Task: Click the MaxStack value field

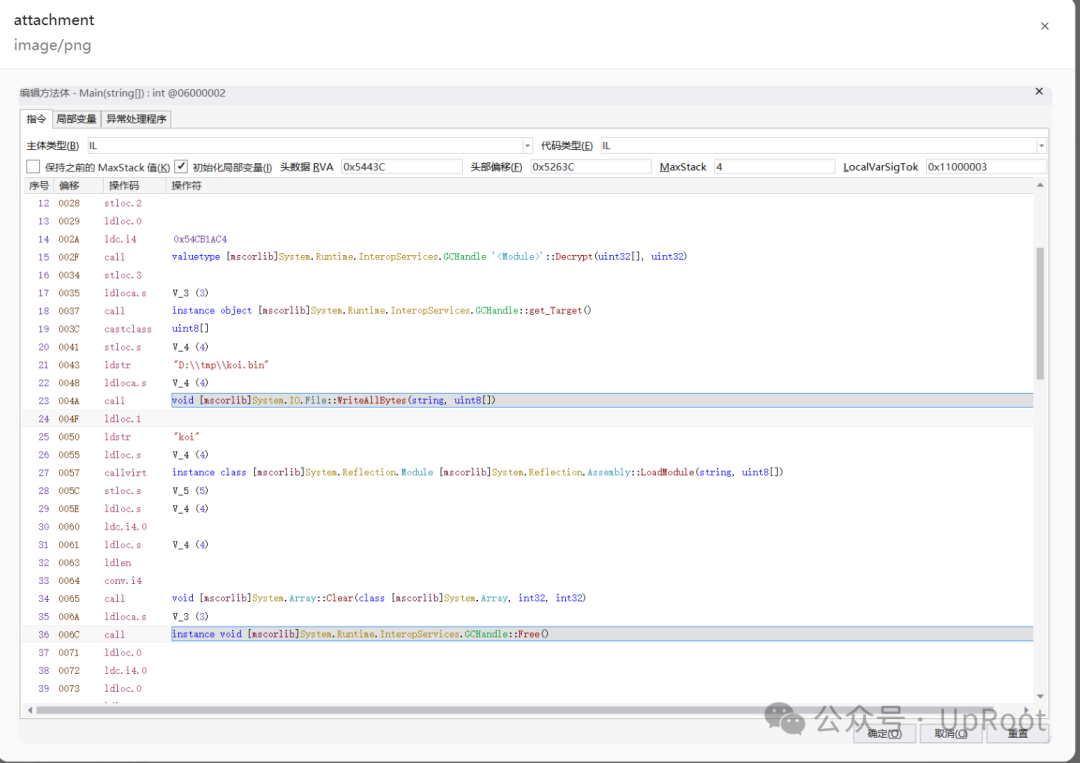Action: [x=774, y=167]
